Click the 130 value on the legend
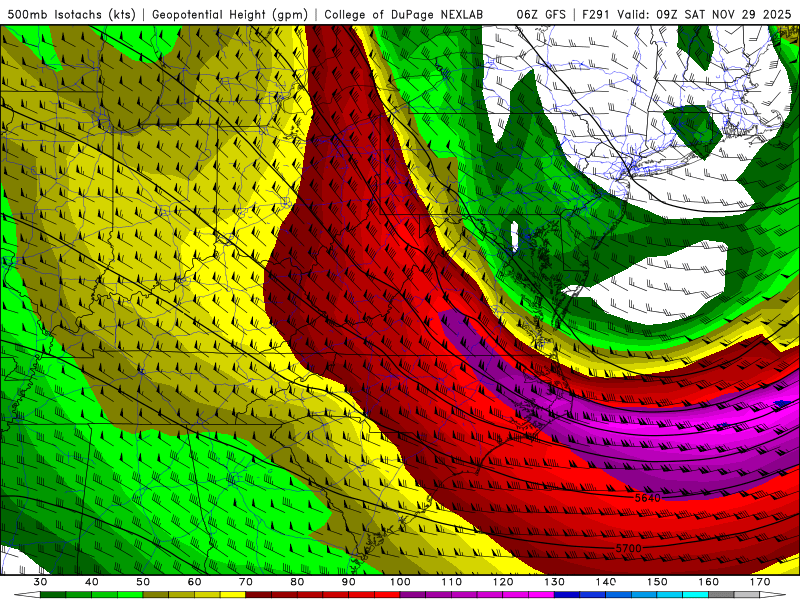Viewport: 800px width, 600px height. [555, 582]
